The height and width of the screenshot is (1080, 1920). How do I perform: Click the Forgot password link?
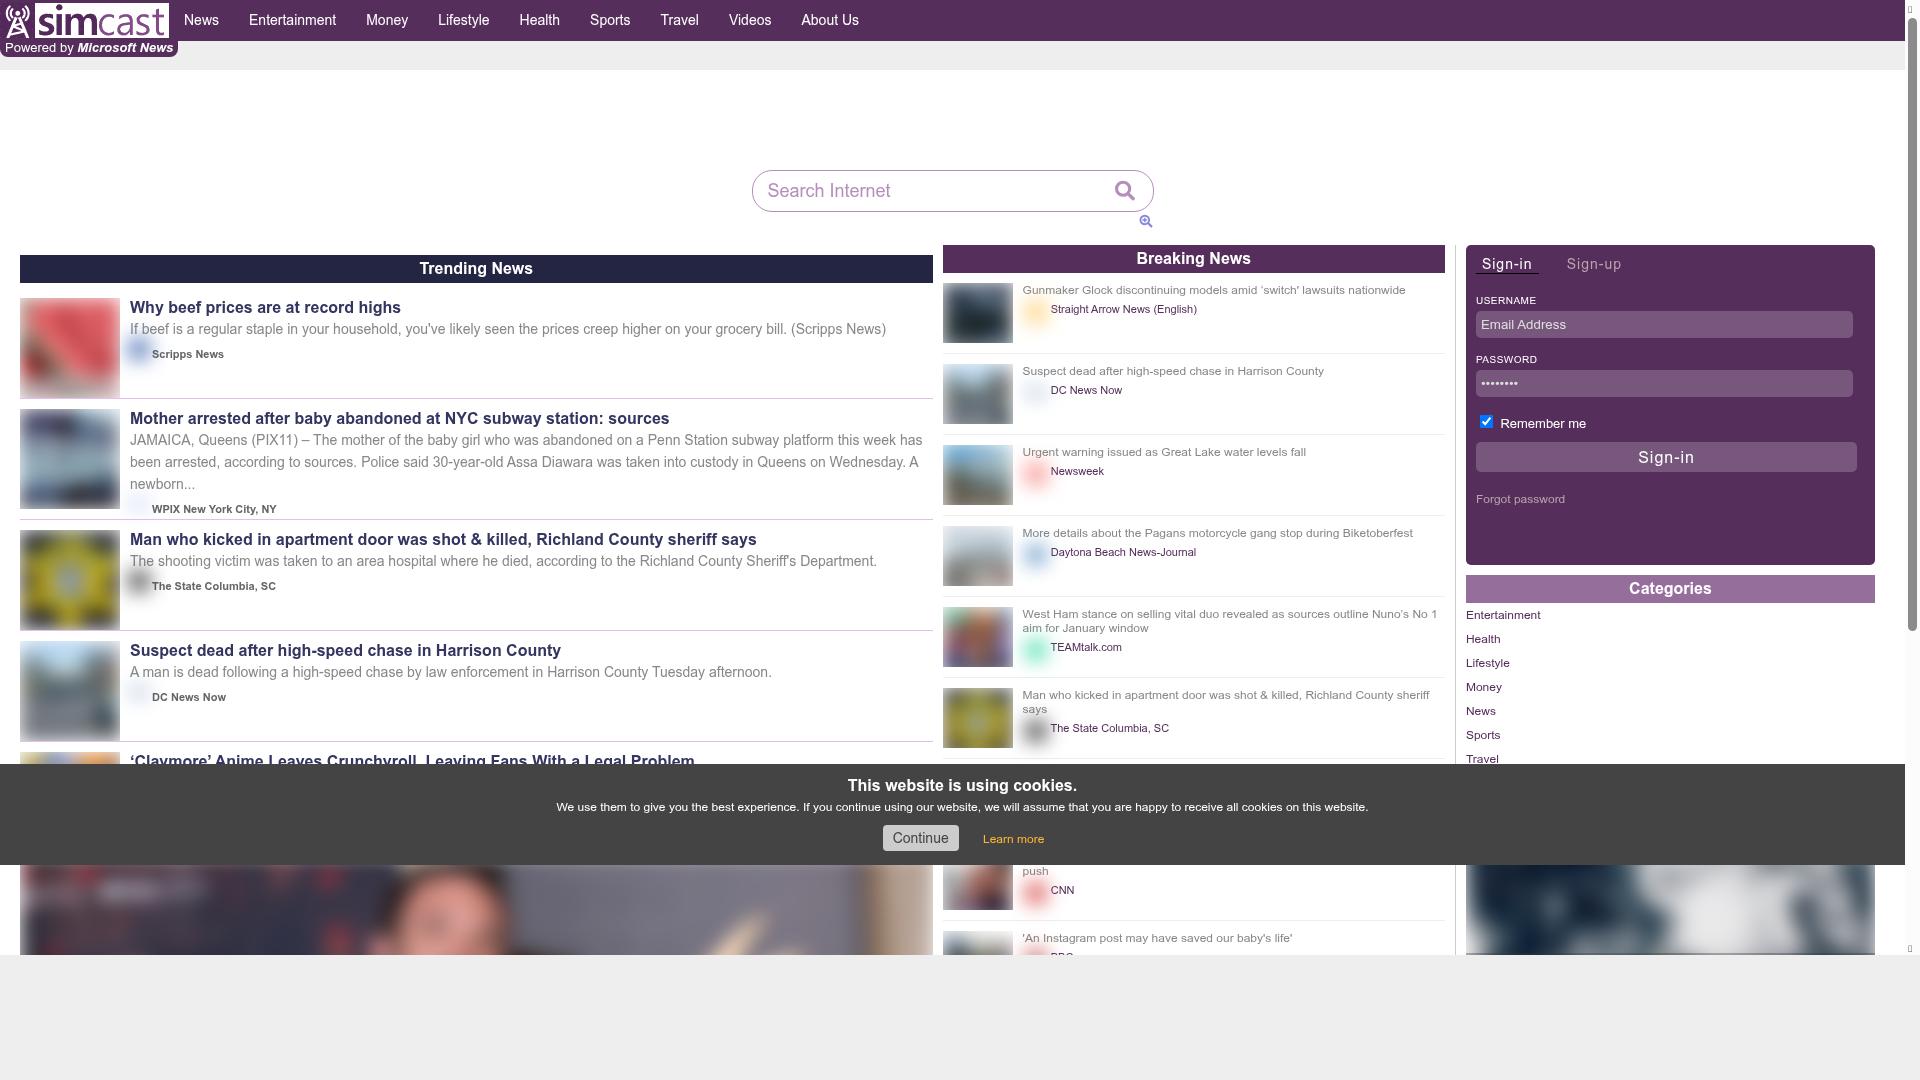click(1520, 500)
